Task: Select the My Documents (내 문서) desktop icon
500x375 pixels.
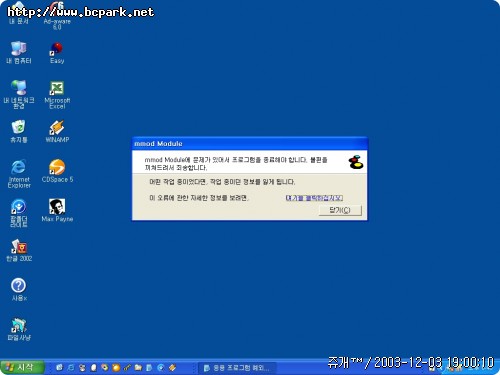Action: pyautogui.click(x=19, y=13)
